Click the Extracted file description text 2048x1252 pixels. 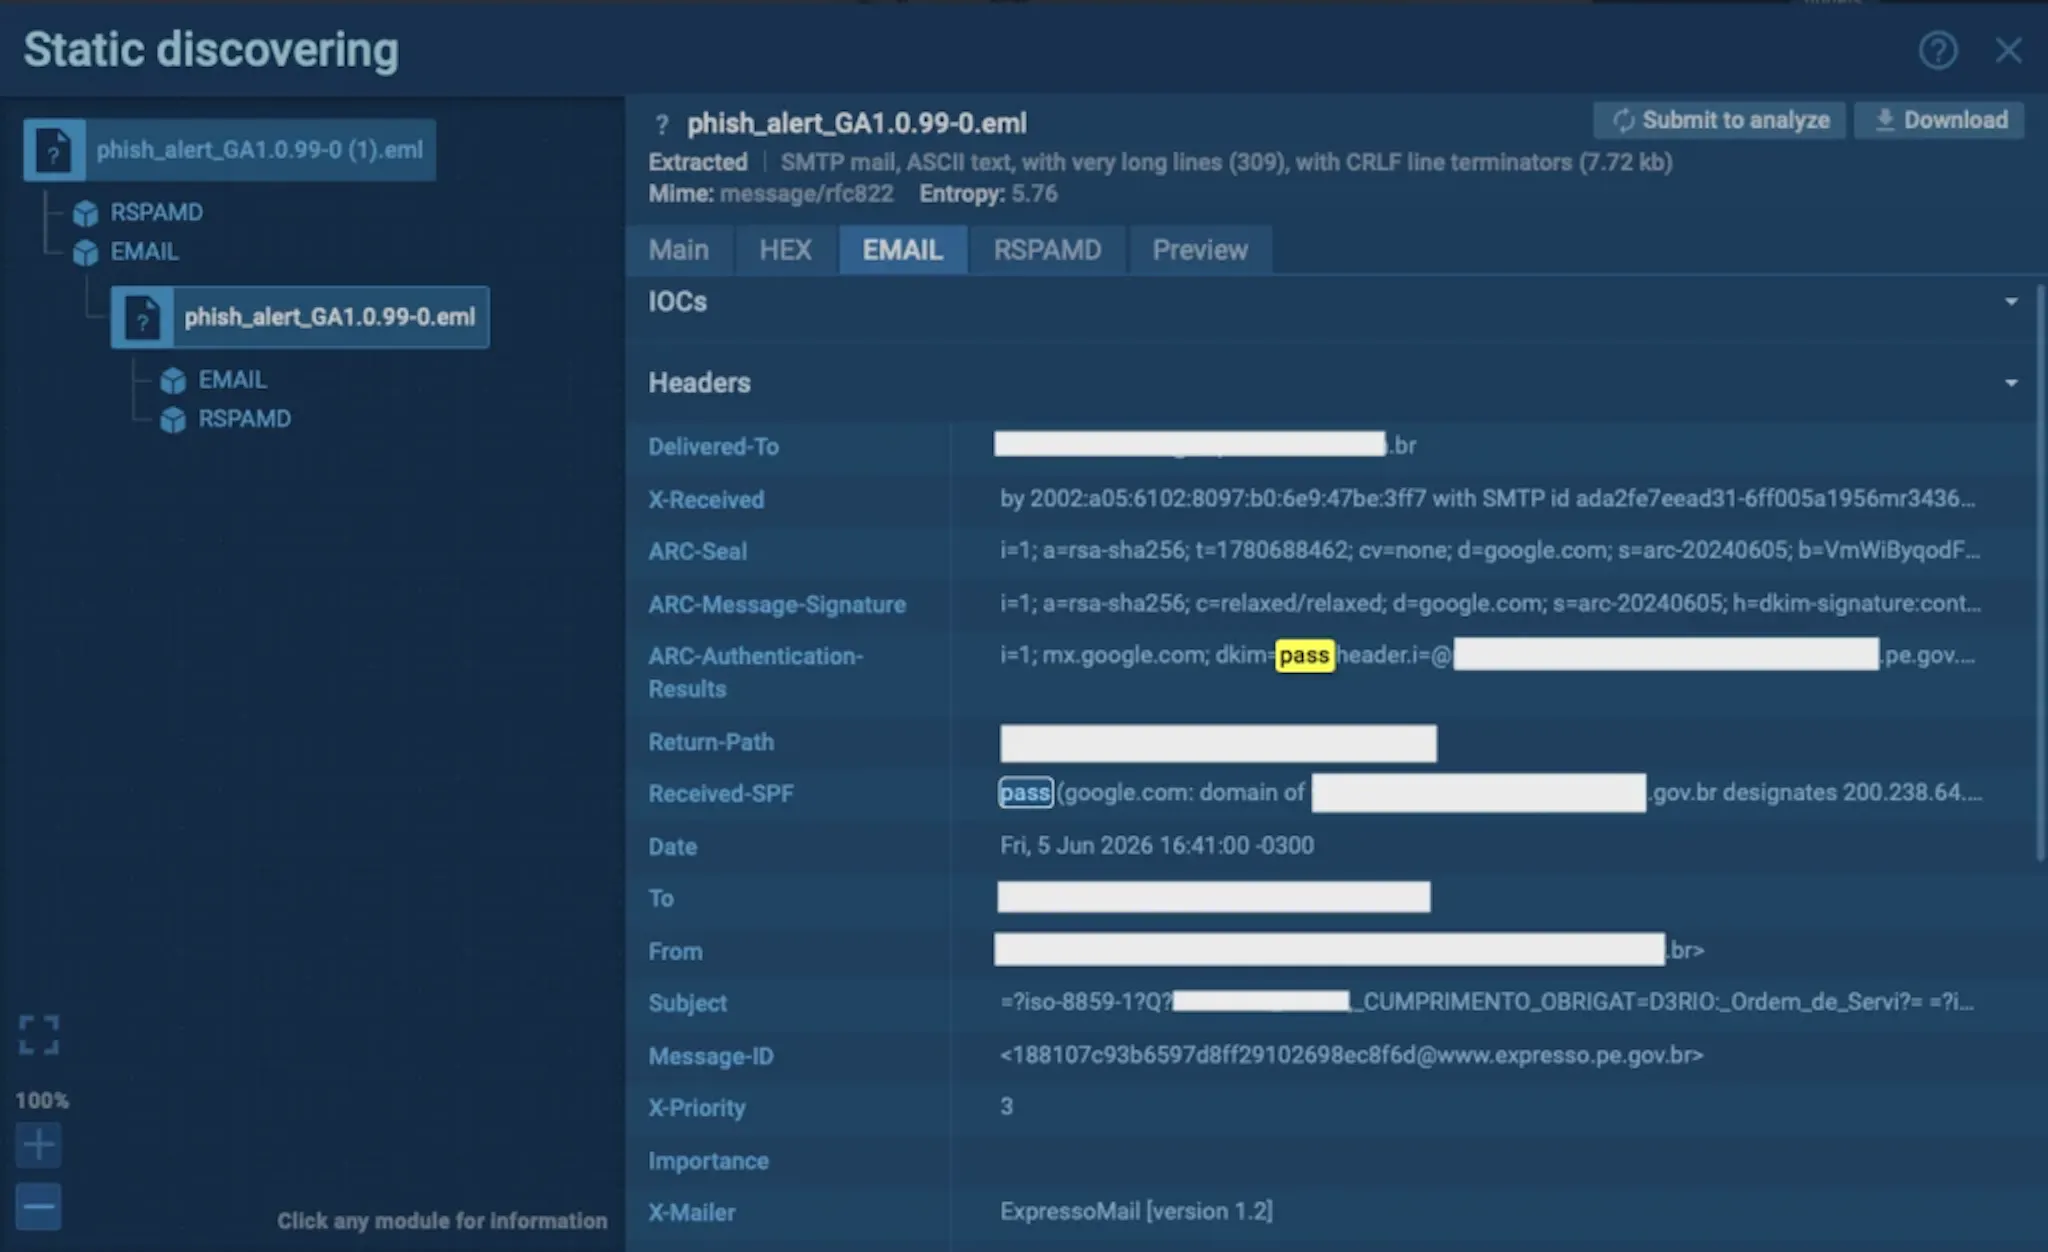pyautogui.click(x=1226, y=162)
